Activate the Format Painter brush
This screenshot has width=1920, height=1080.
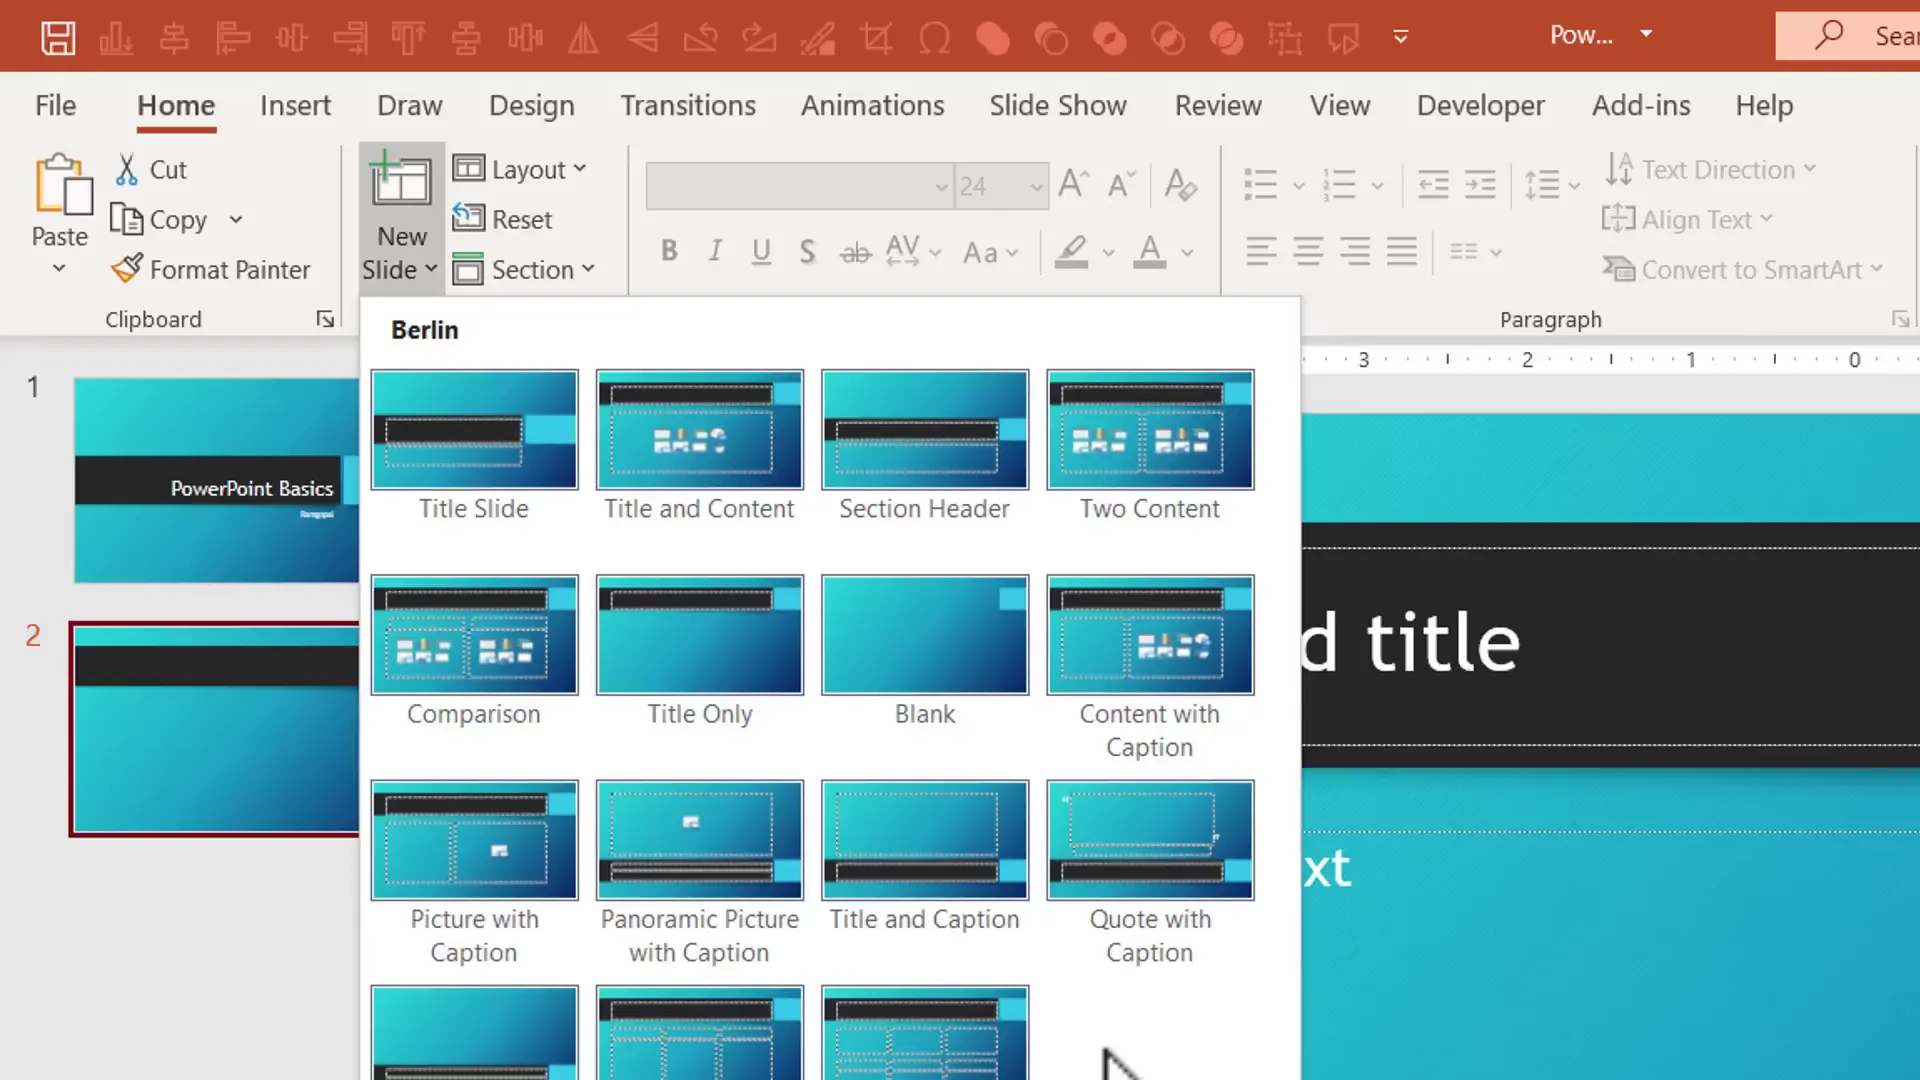coord(211,269)
